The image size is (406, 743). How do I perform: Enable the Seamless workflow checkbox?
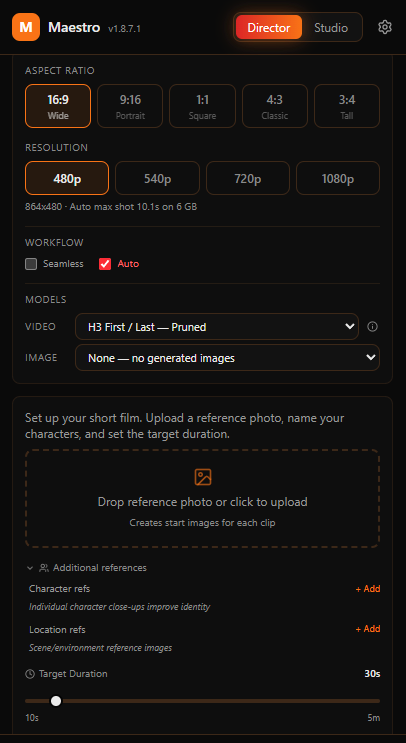[x=31, y=264]
